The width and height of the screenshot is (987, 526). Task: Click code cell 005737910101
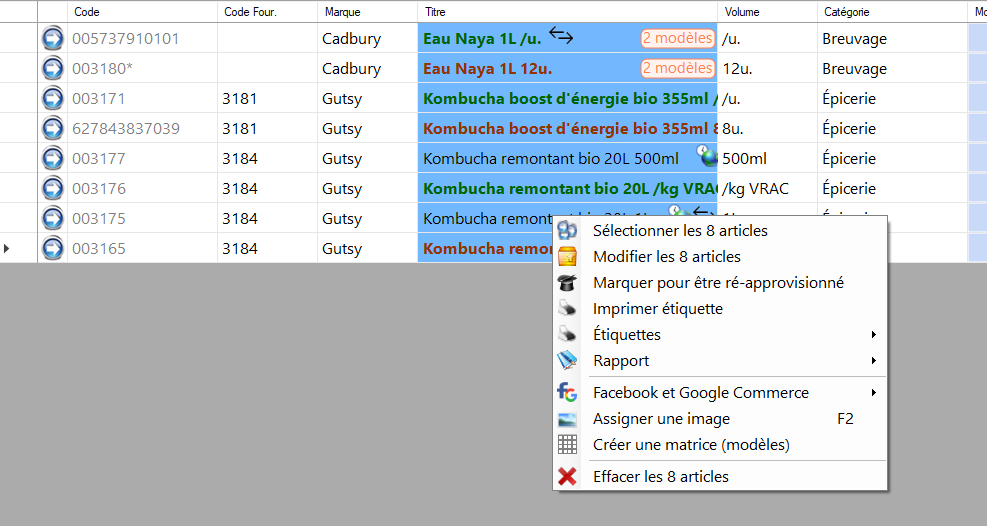tap(142, 38)
